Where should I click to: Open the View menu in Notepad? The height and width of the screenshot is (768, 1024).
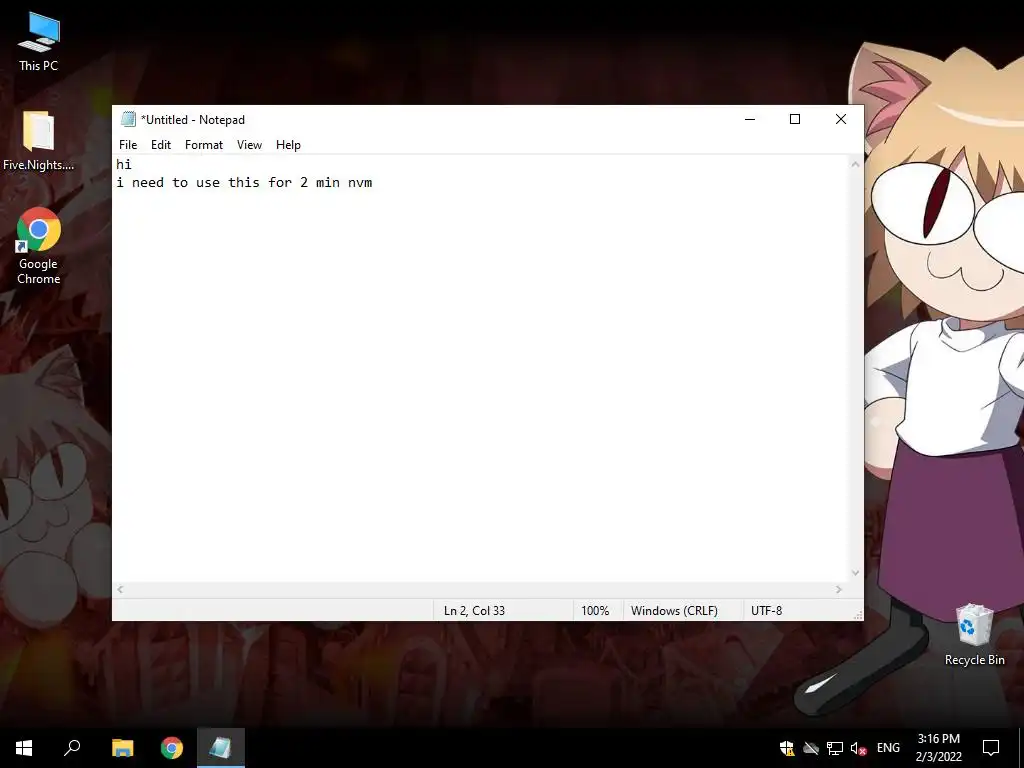tap(249, 145)
